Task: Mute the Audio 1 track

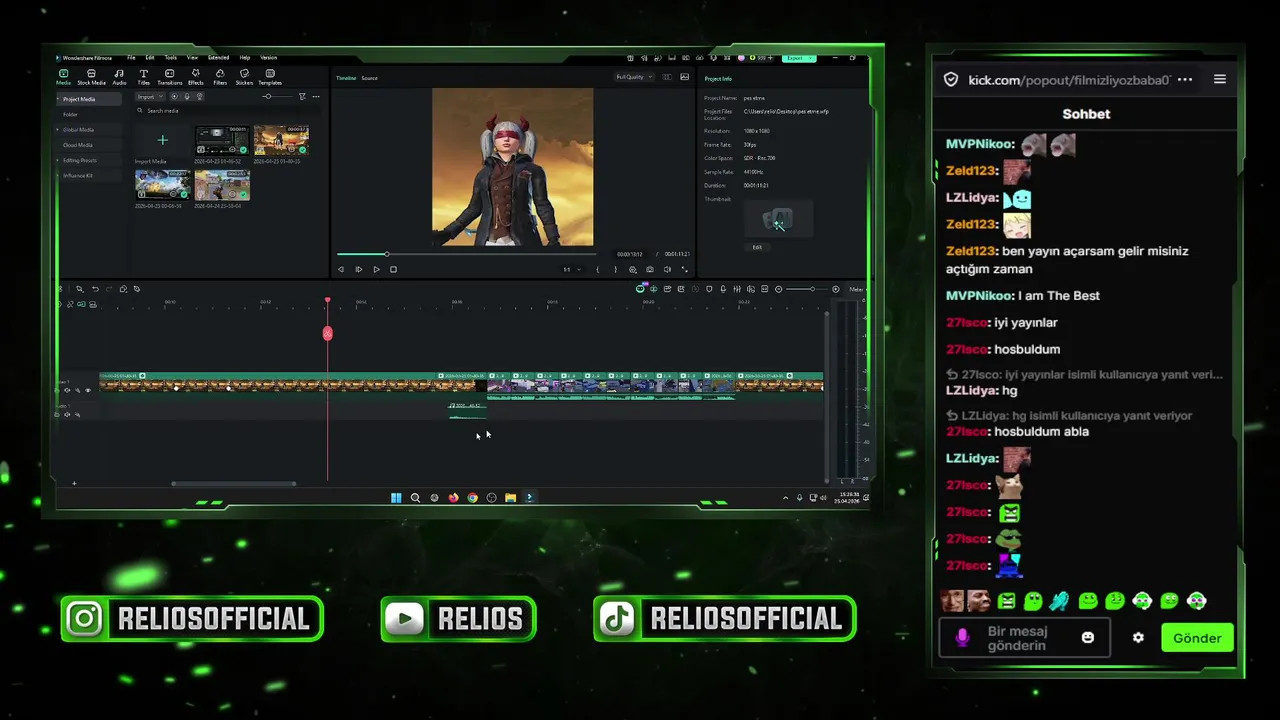Action: pyautogui.click(x=67, y=414)
